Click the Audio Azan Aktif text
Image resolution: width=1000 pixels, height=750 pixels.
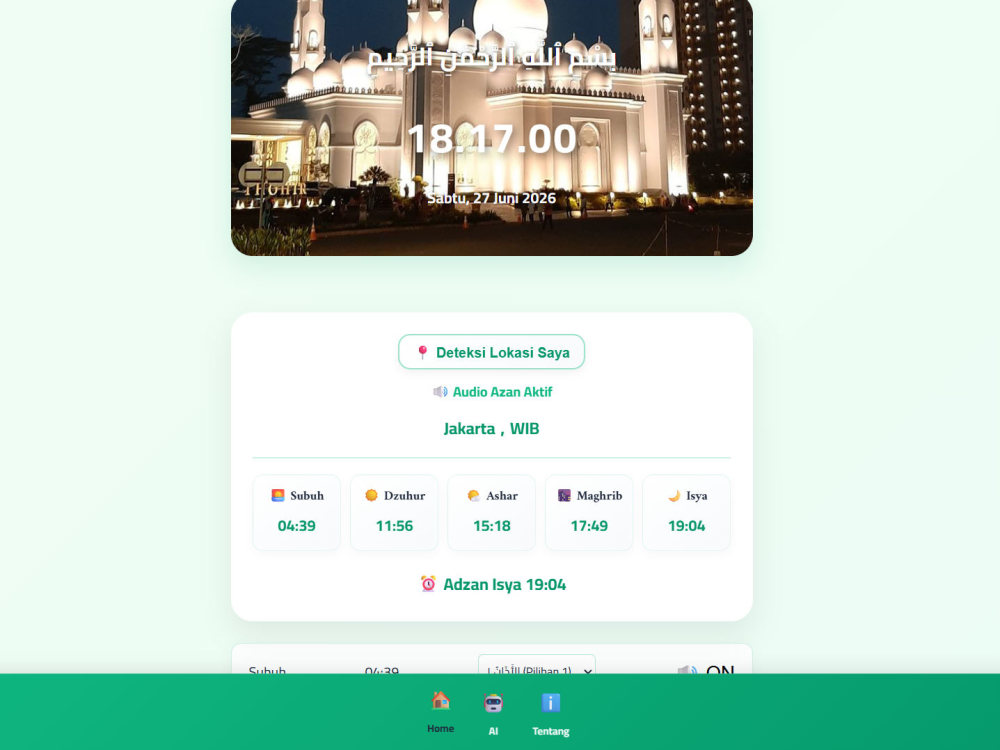503,392
